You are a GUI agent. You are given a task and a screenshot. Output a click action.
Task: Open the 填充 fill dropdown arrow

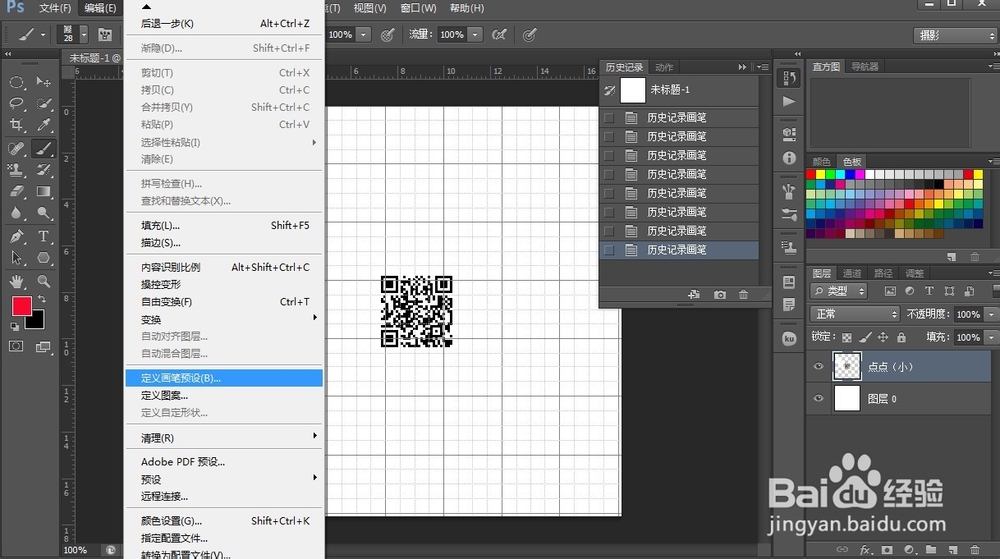pos(990,337)
